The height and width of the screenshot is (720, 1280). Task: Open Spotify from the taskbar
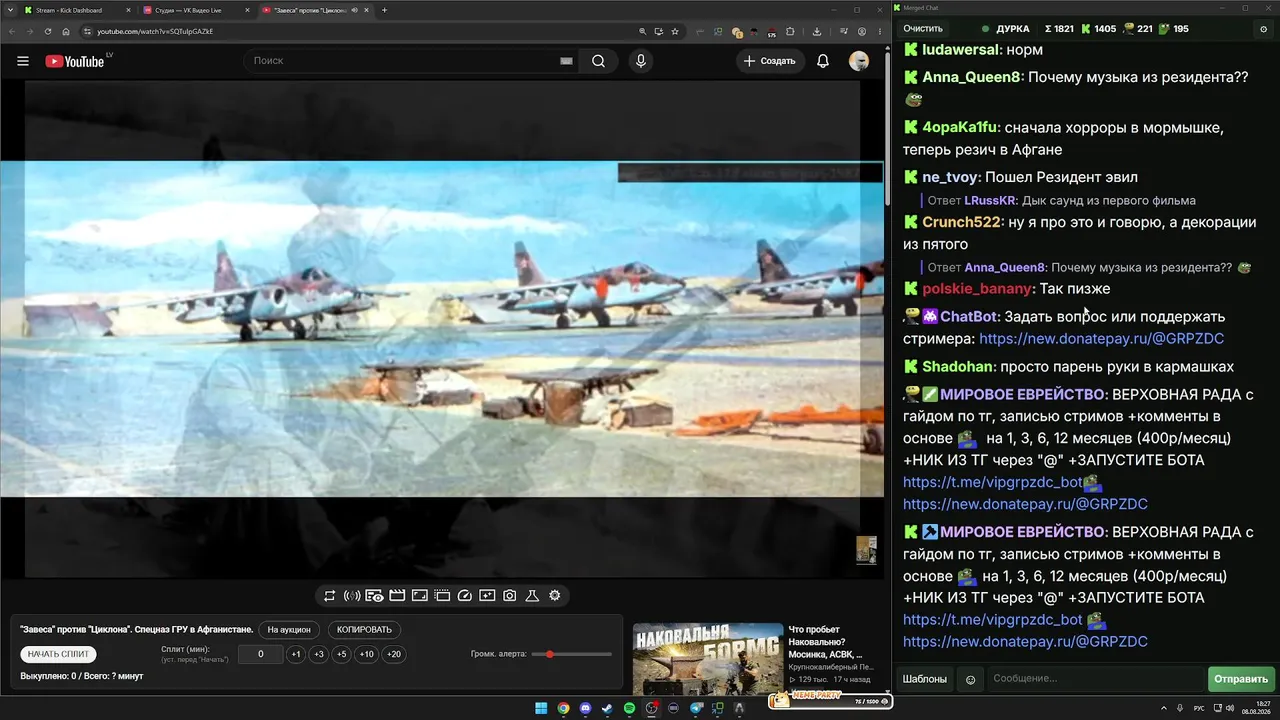[x=629, y=708]
